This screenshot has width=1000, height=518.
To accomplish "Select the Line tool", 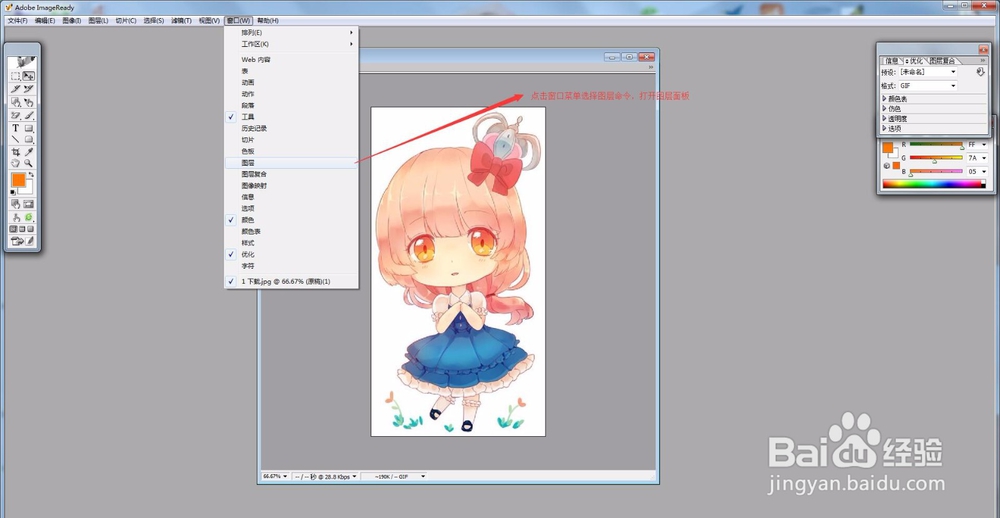I will click(15, 139).
